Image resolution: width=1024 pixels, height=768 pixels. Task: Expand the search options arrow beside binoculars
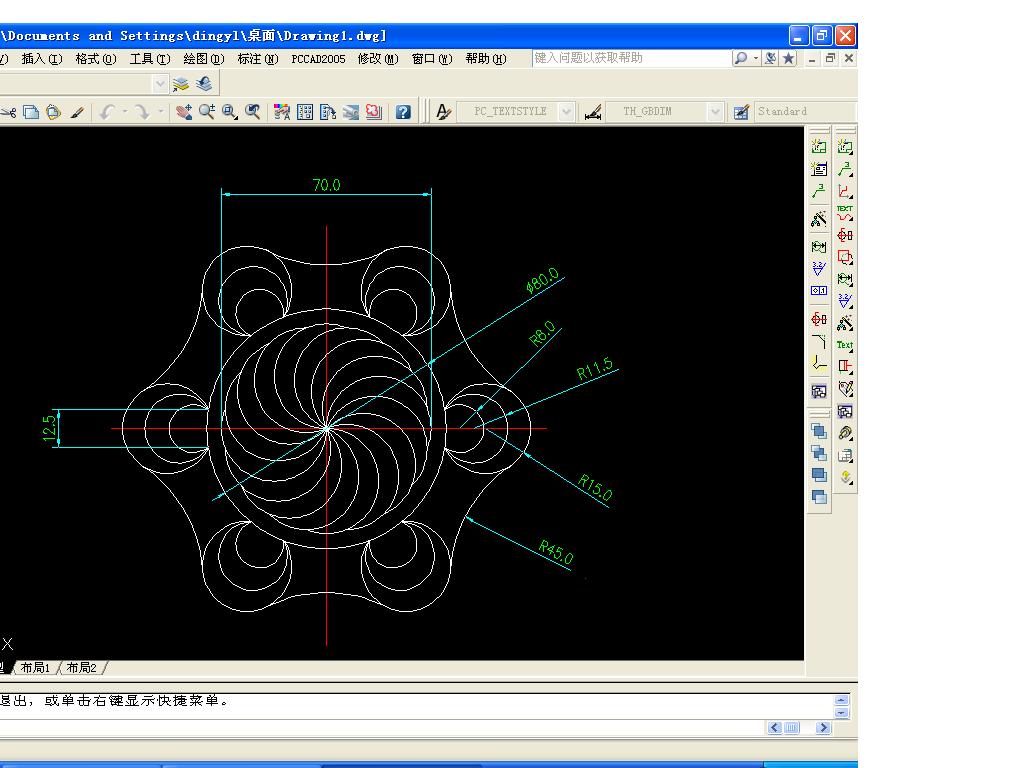[756, 58]
